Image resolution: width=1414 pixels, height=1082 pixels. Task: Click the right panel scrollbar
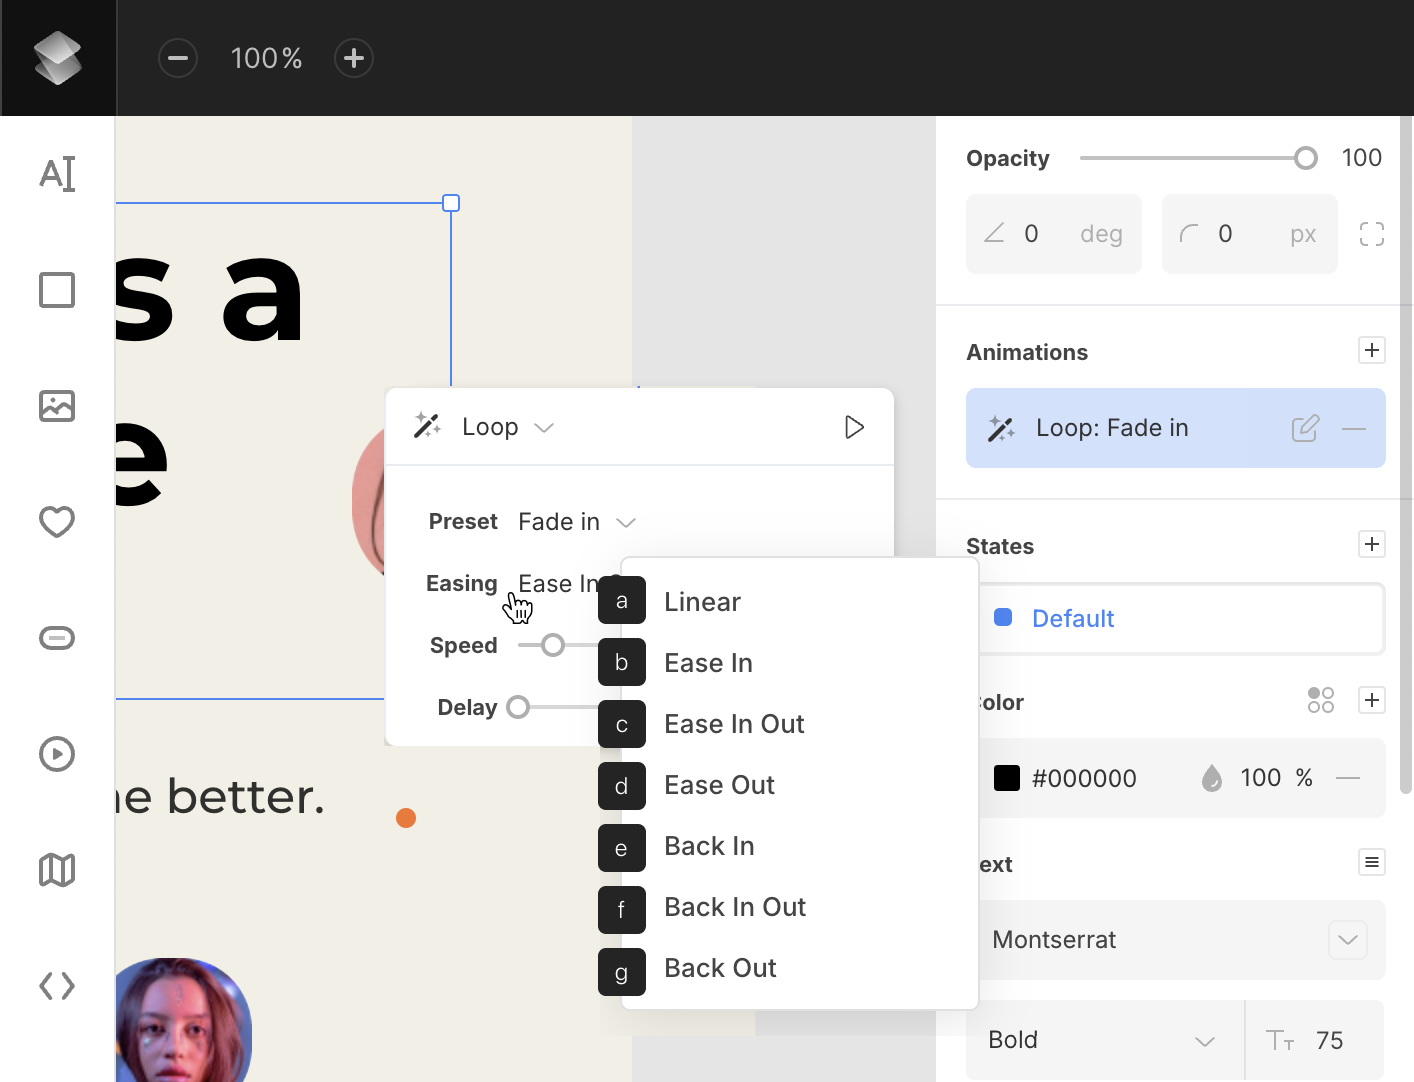pos(1406,455)
